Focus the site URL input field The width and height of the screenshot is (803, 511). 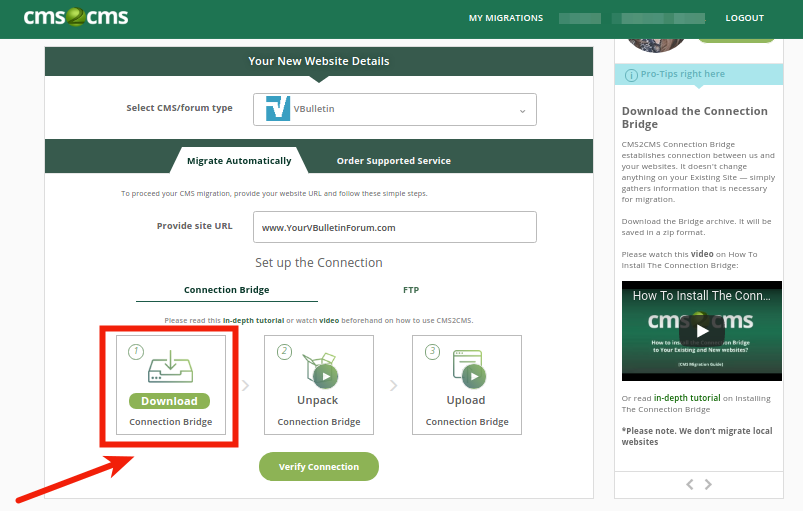click(x=394, y=227)
